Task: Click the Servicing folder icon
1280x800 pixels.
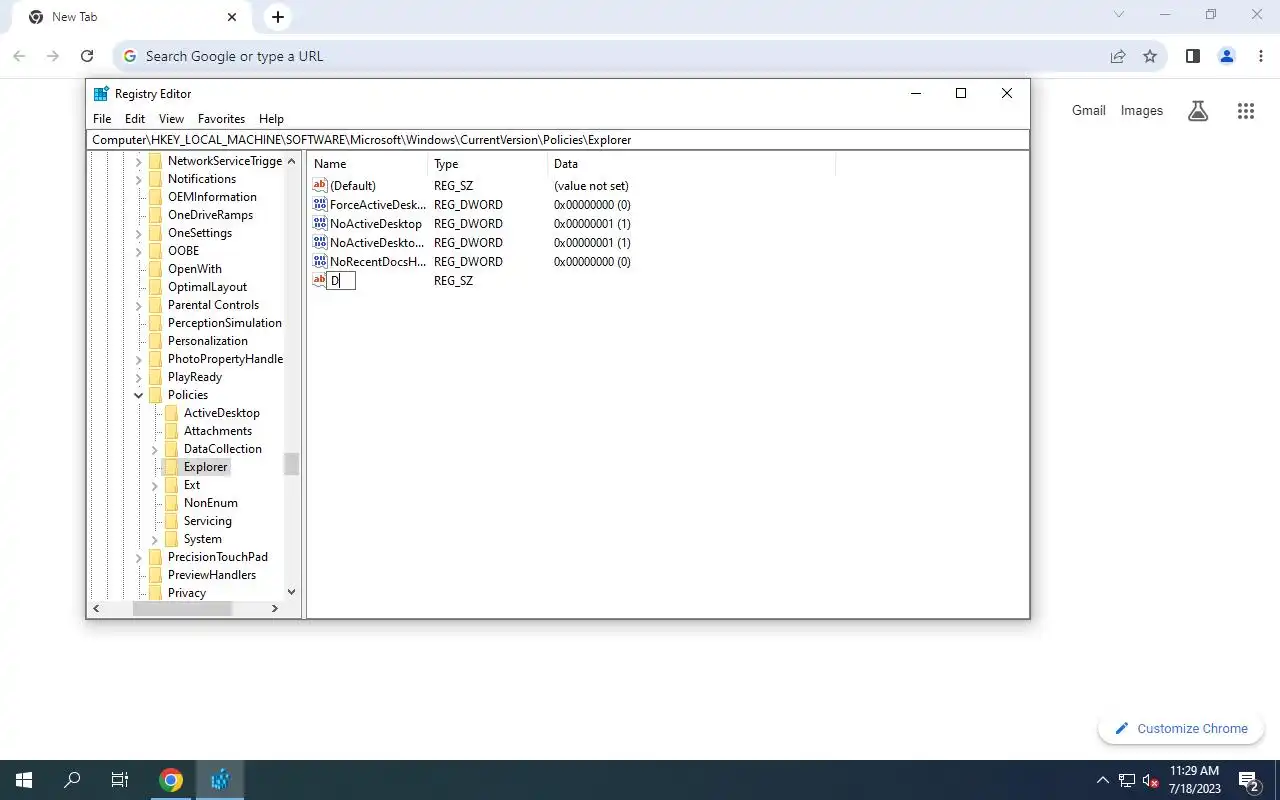Action: coord(171,521)
